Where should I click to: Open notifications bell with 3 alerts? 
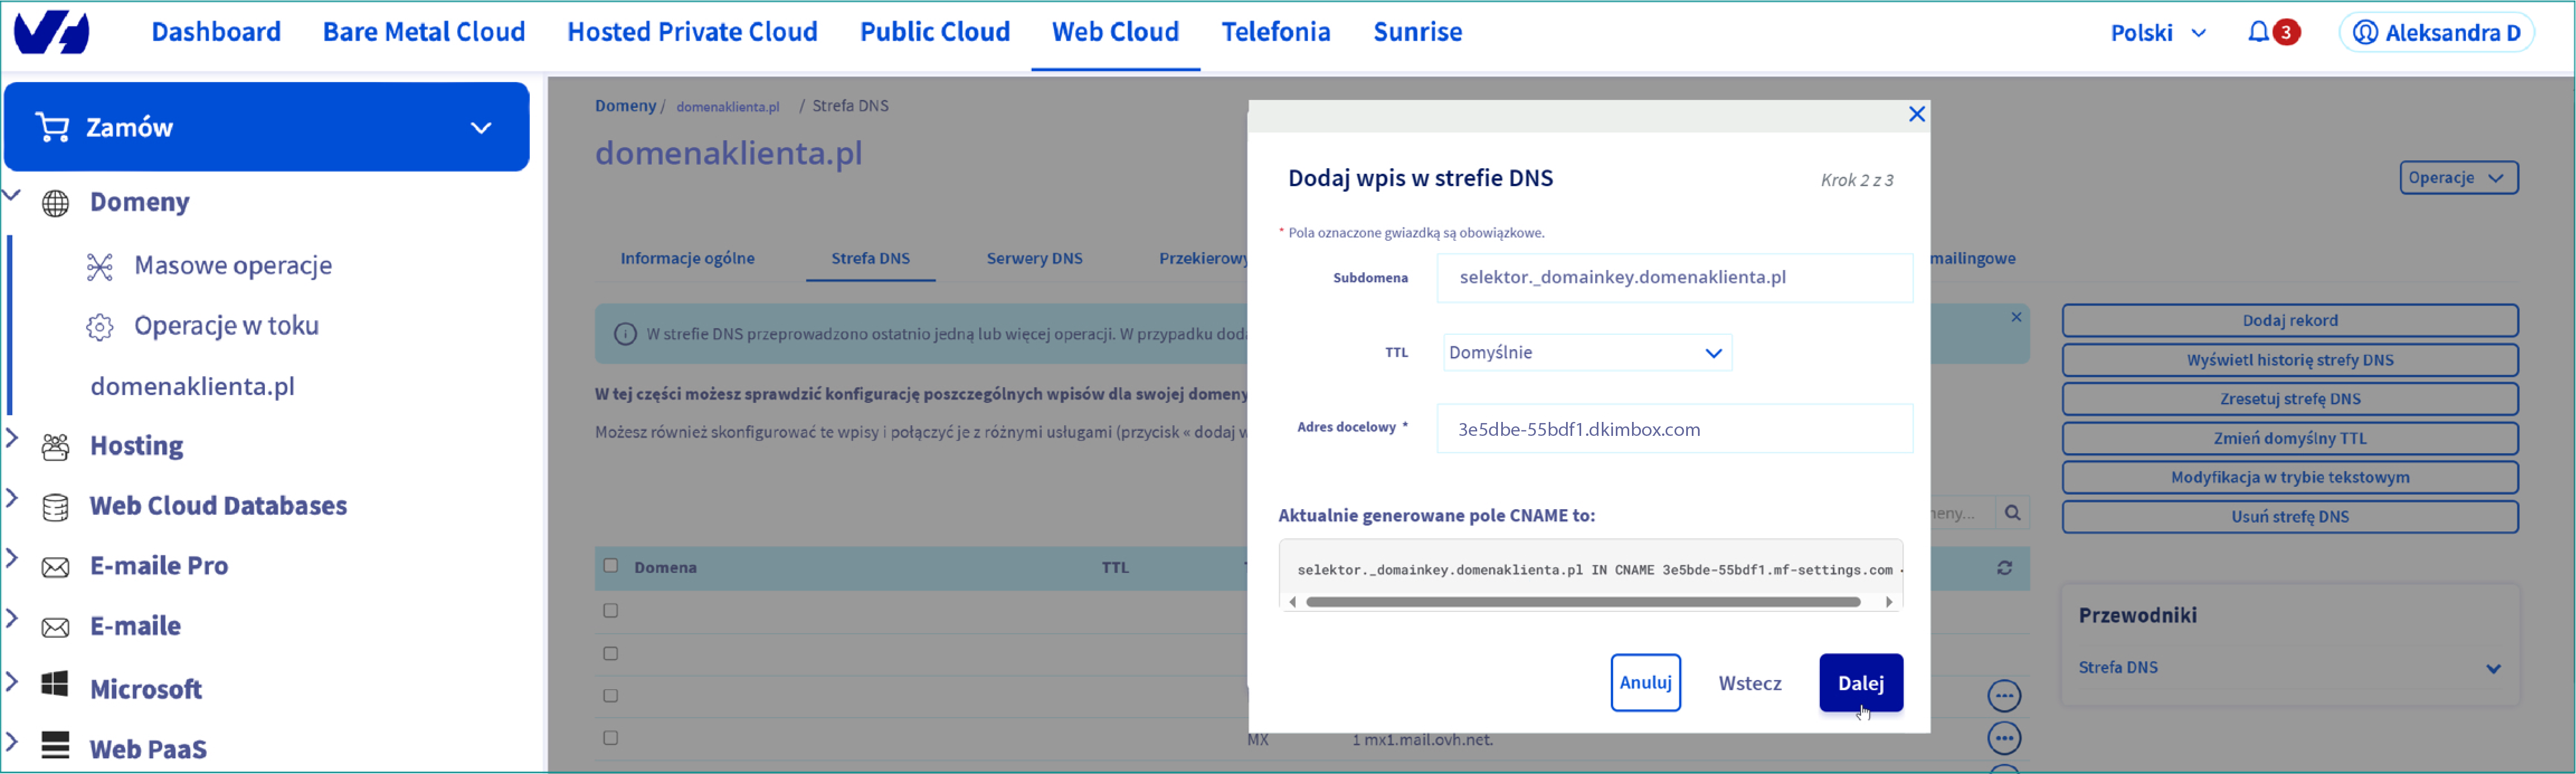pos(2259,32)
